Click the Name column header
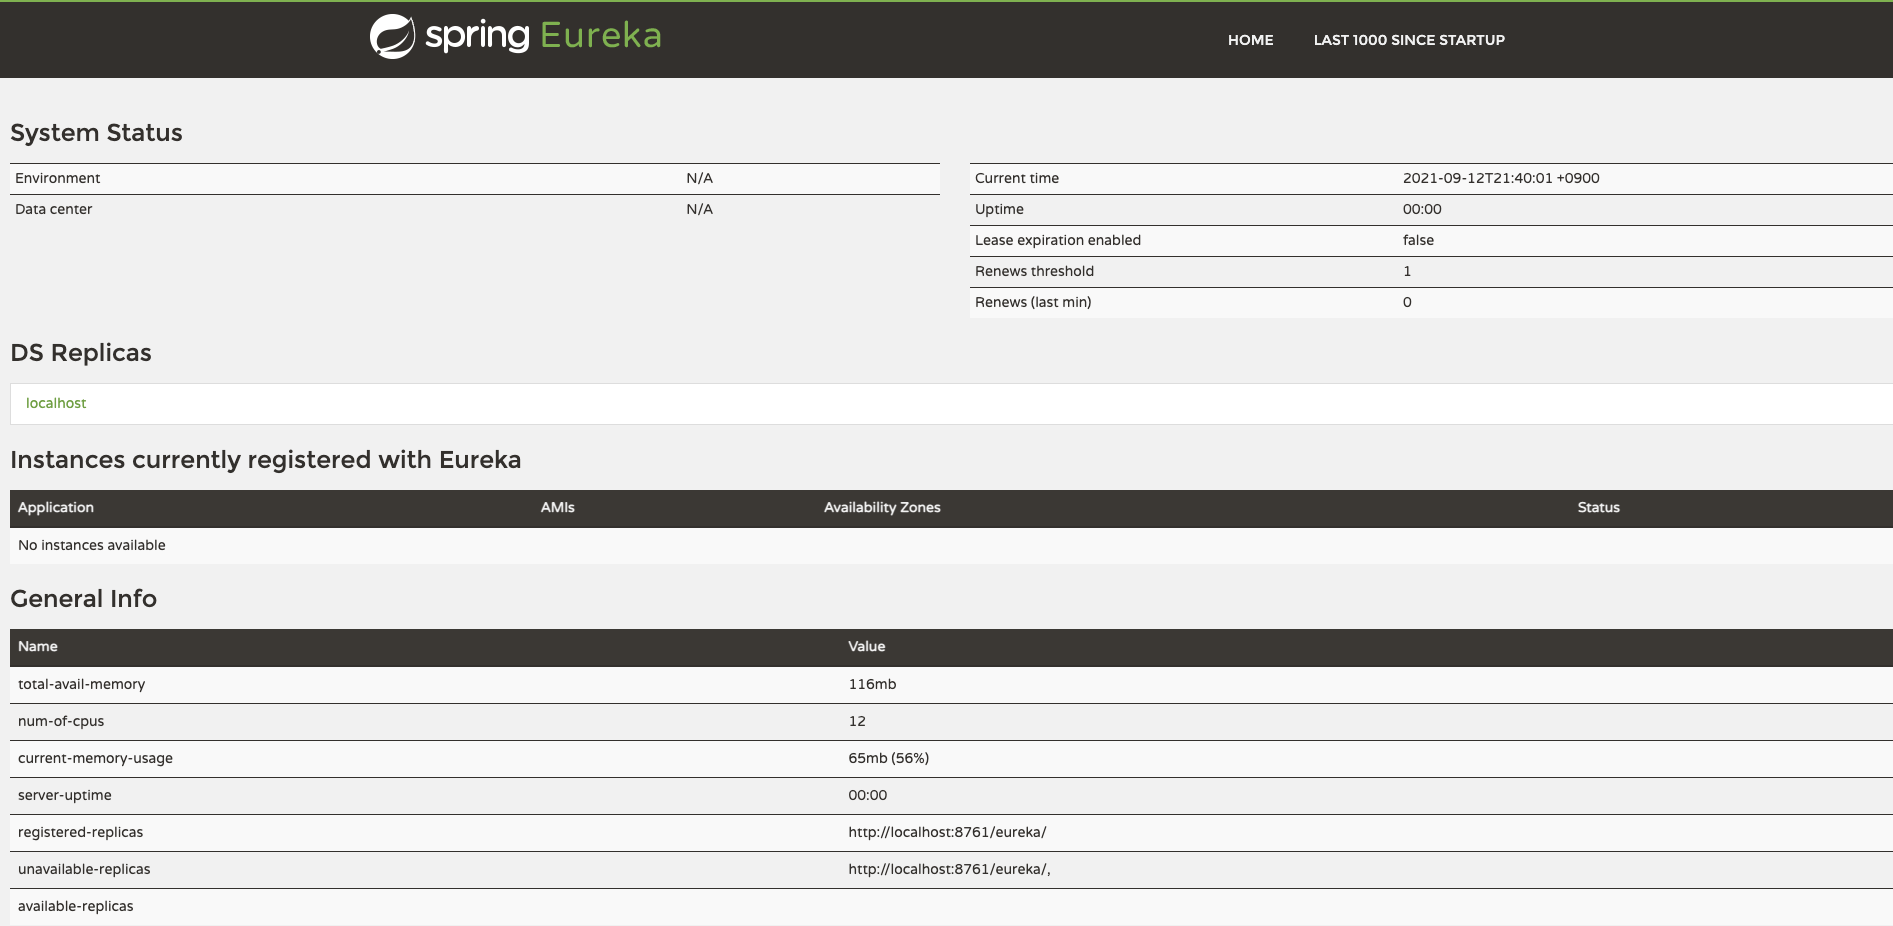 point(38,647)
